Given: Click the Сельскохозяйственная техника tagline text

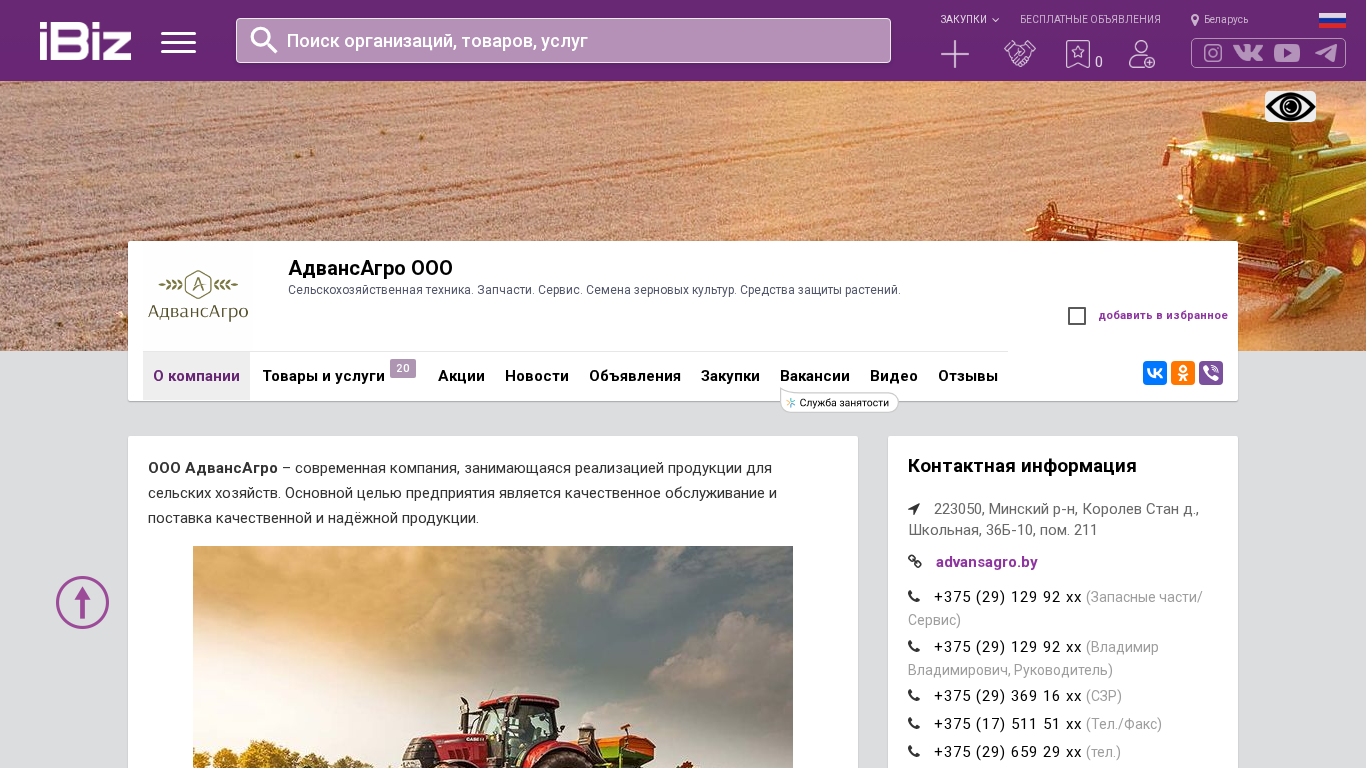Looking at the screenshot, I should pyautogui.click(x=594, y=290).
